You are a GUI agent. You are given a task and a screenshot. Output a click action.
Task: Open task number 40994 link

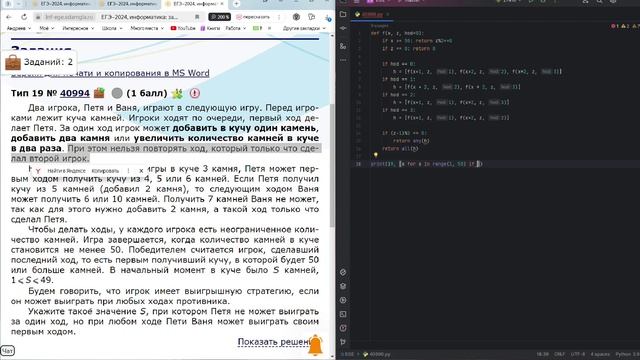click(75, 93)
